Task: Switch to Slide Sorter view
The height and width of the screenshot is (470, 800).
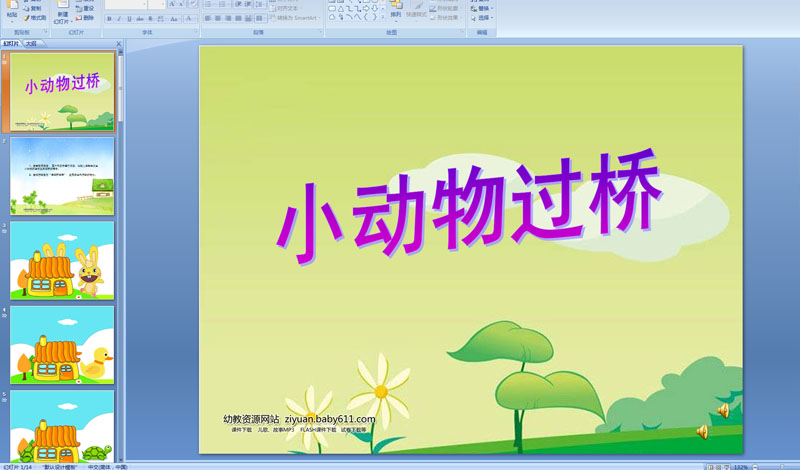Action: tap(718, 467)
